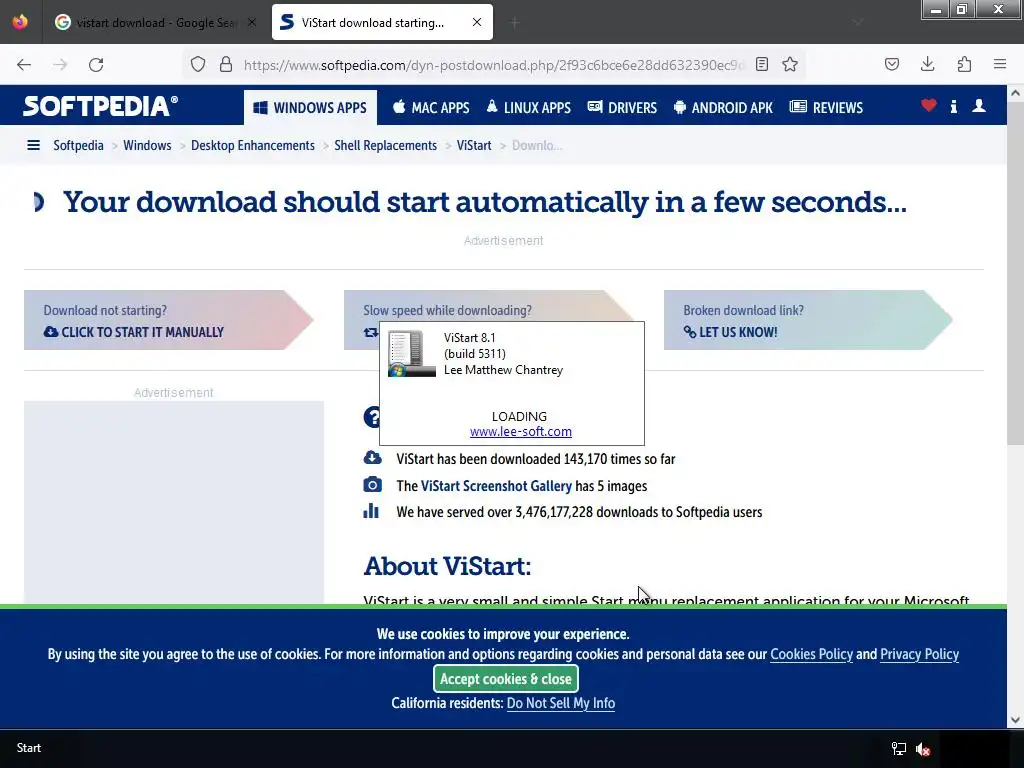
Task: Open a new tab with plus button
Action: (x=515, y=23)
